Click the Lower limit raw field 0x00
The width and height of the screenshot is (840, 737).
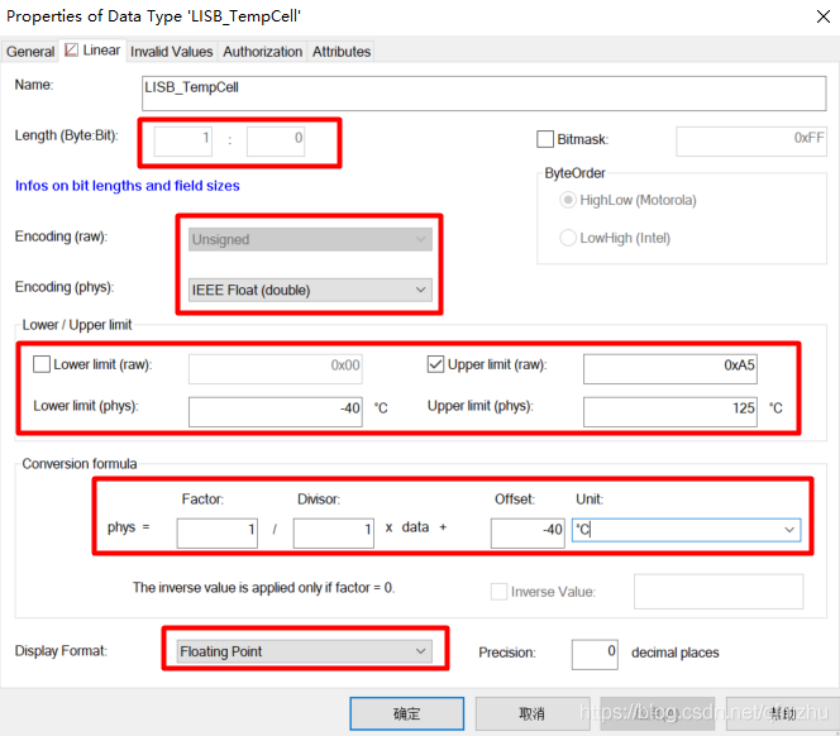click(x=275, y=368)
